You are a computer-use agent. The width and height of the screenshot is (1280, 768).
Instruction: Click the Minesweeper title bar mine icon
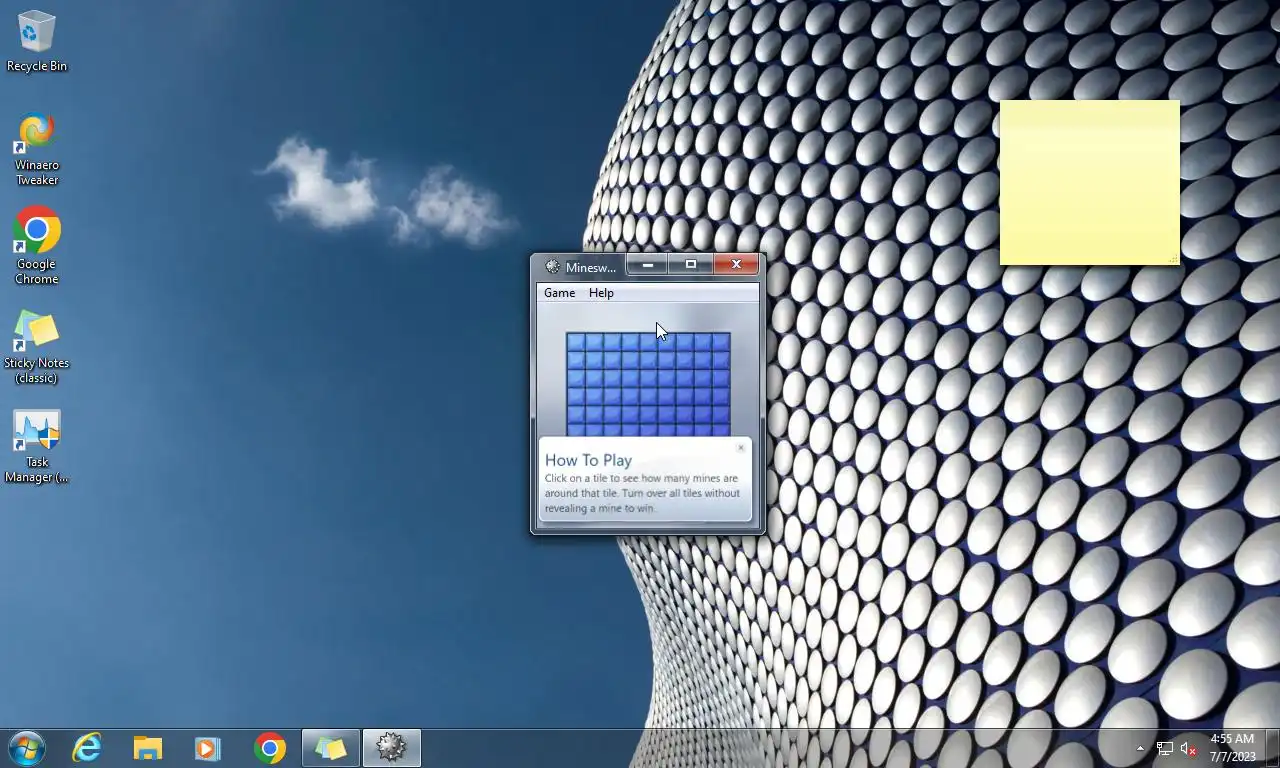552,267
